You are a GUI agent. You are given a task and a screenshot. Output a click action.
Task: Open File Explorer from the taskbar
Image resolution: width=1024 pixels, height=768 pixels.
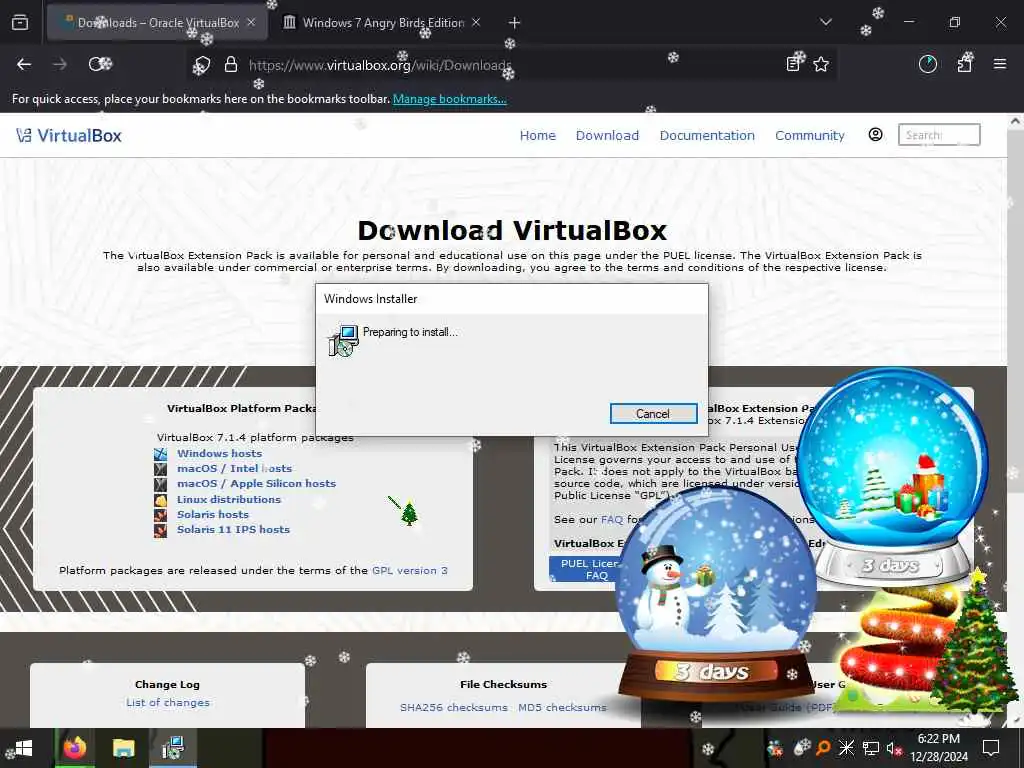click(x=123, y=748)
